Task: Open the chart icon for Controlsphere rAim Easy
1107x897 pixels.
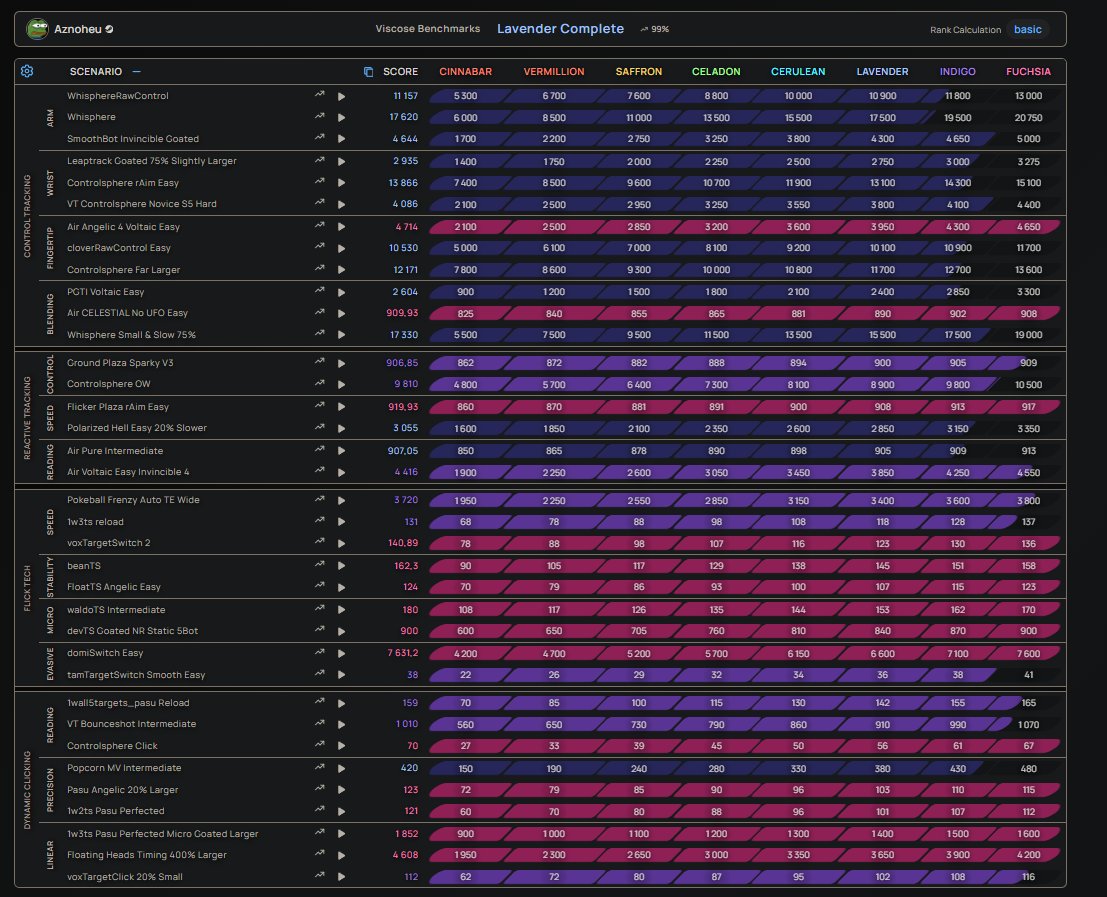Action: [x=320, y=181]
